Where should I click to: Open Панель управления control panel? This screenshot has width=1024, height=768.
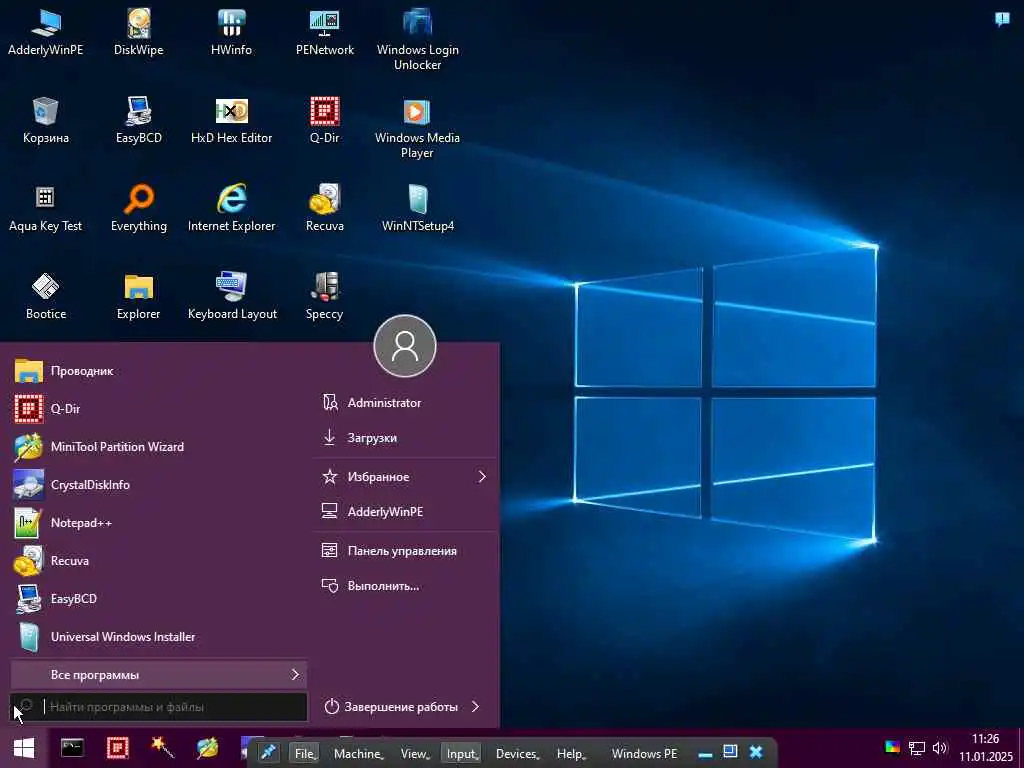coord(406,551)
